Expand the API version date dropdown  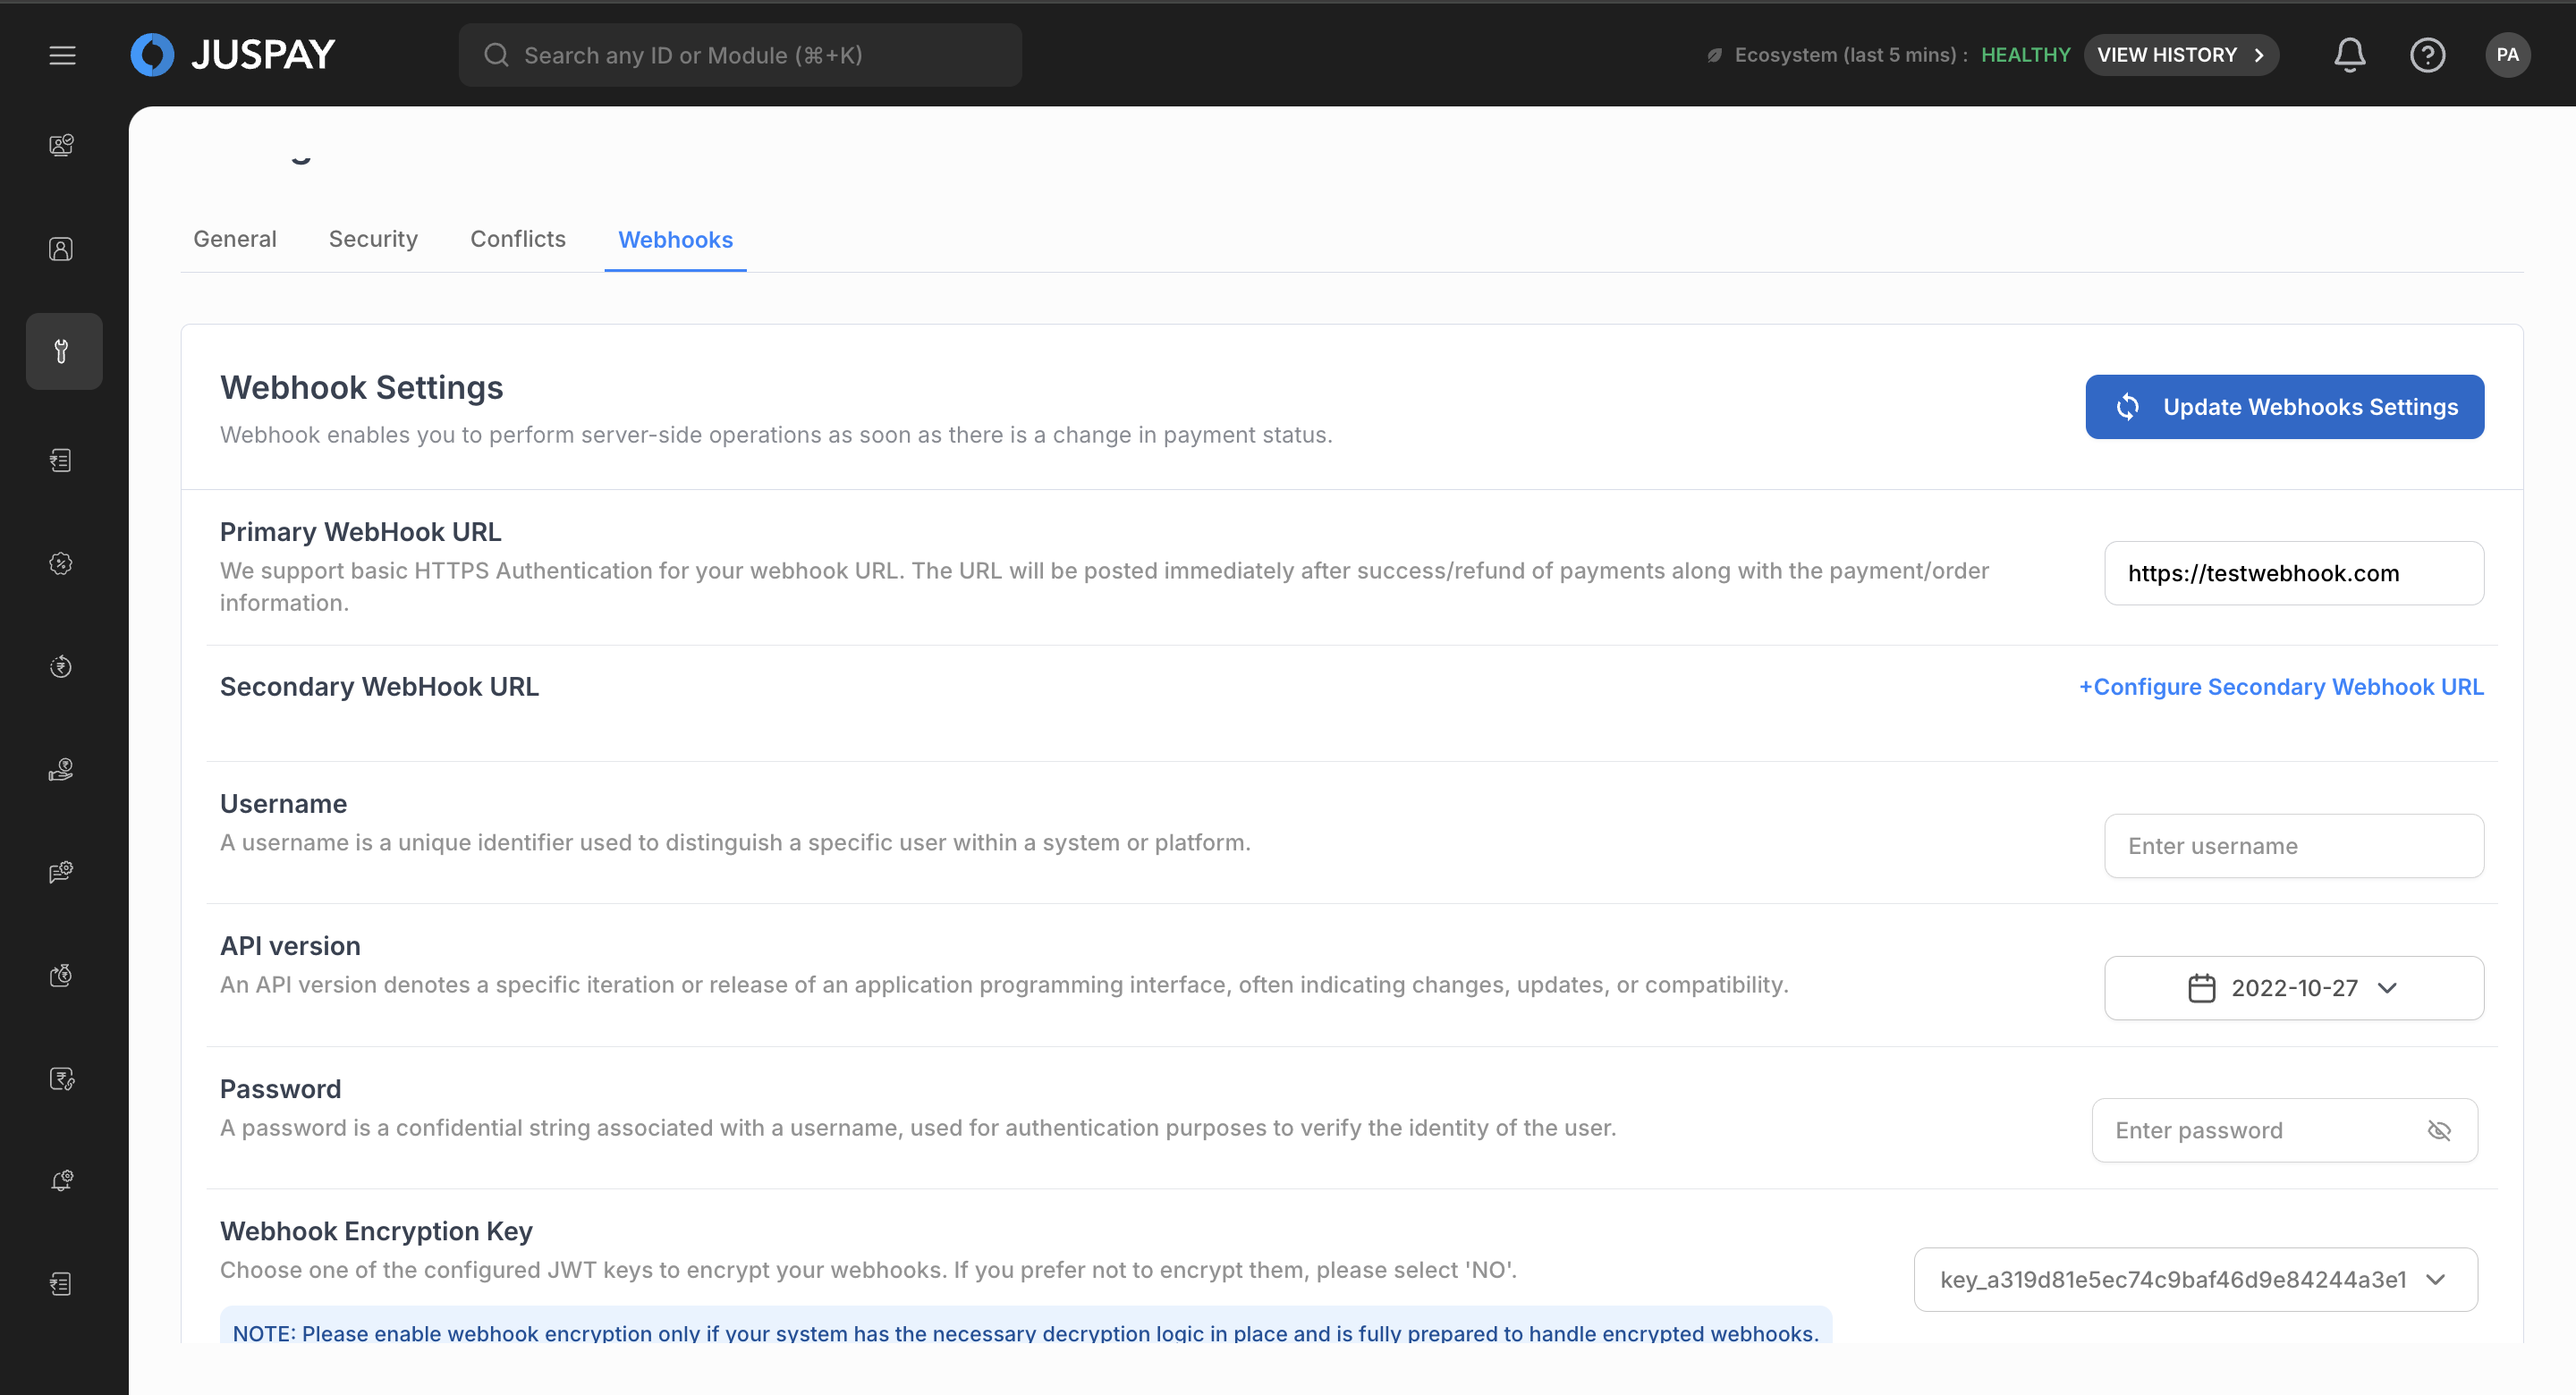coord(2293,988)
